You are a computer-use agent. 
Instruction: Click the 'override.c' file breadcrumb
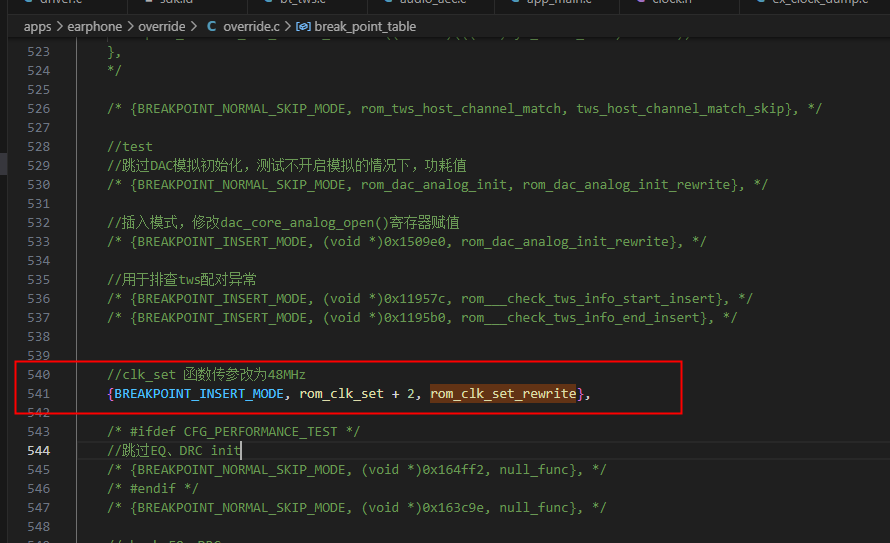click(x=251, y=27)
